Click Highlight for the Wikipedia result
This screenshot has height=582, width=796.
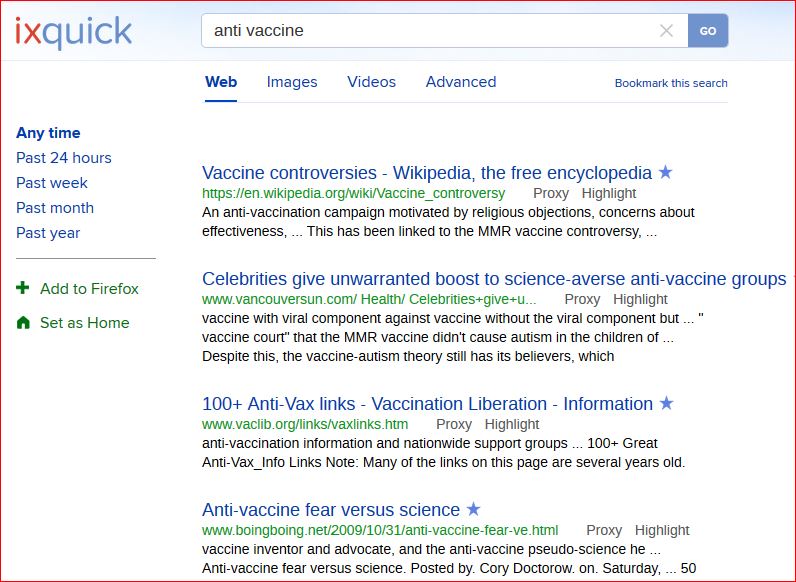pos(609,193)
